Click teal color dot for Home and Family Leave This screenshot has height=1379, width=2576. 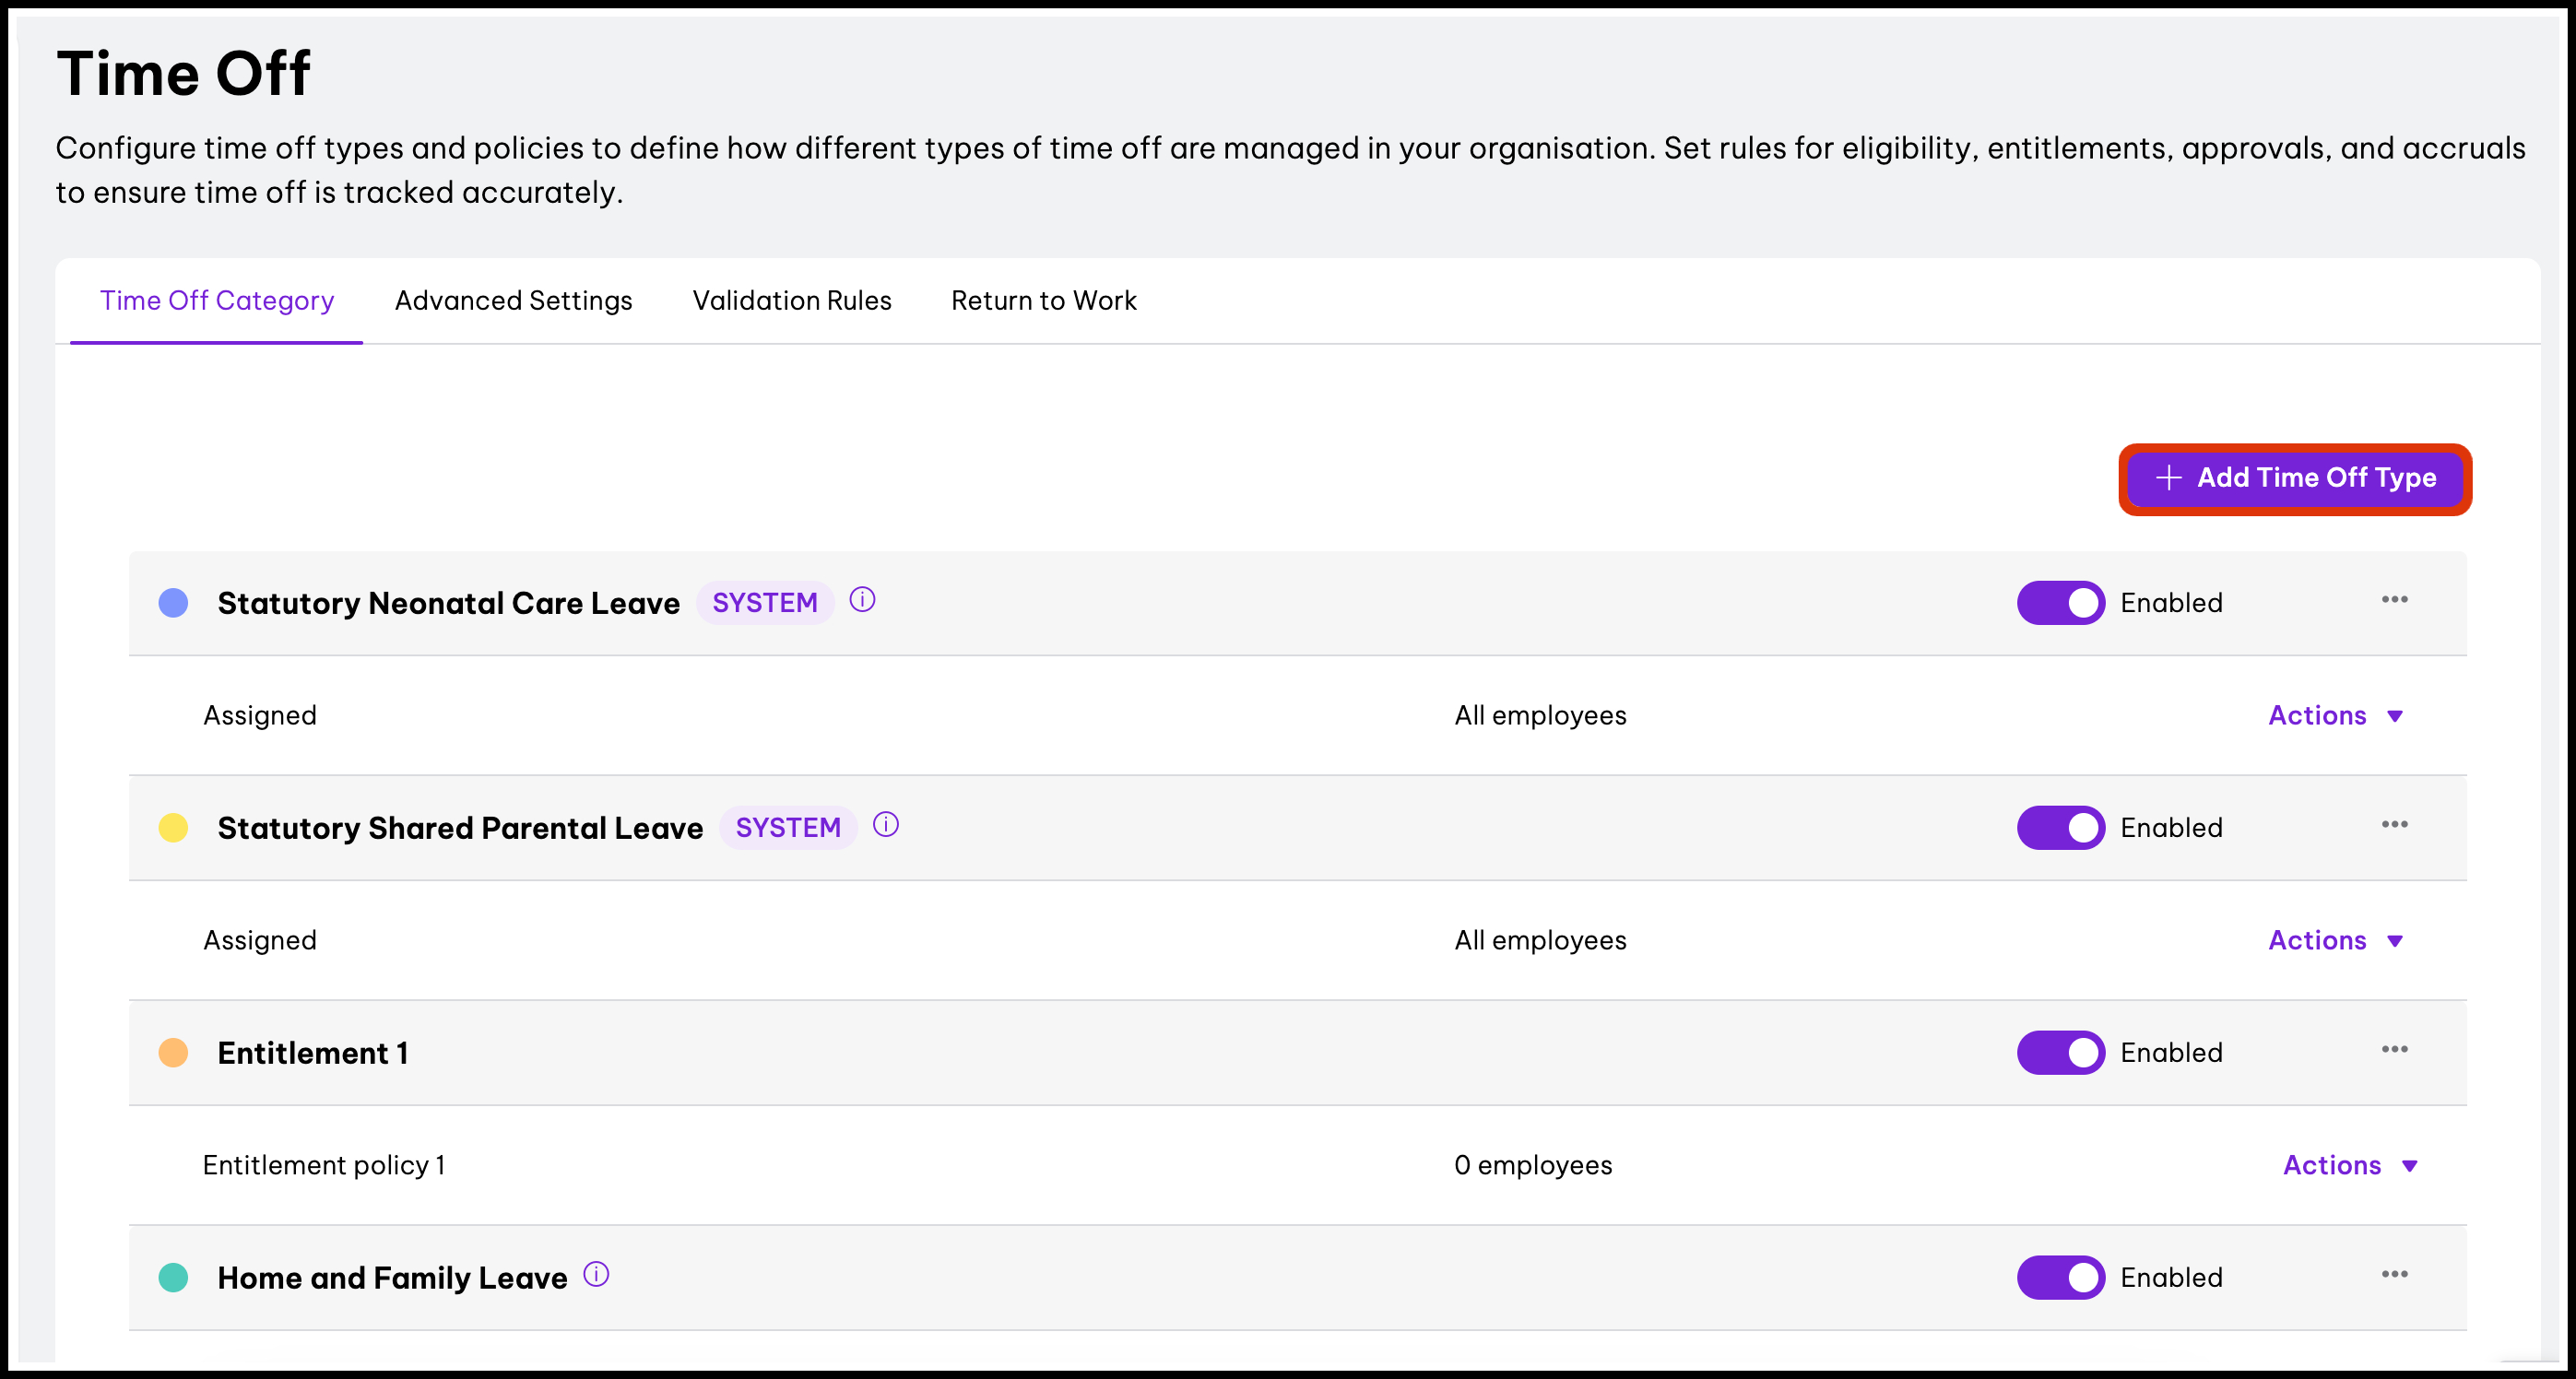(x=174, y=1278)
